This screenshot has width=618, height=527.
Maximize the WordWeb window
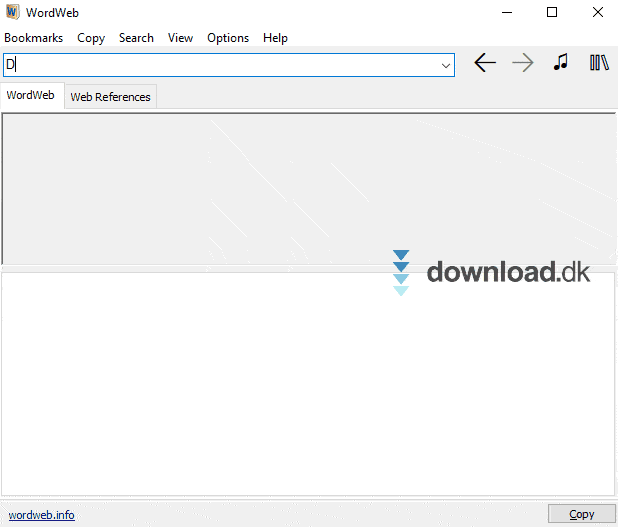point(552,13)
